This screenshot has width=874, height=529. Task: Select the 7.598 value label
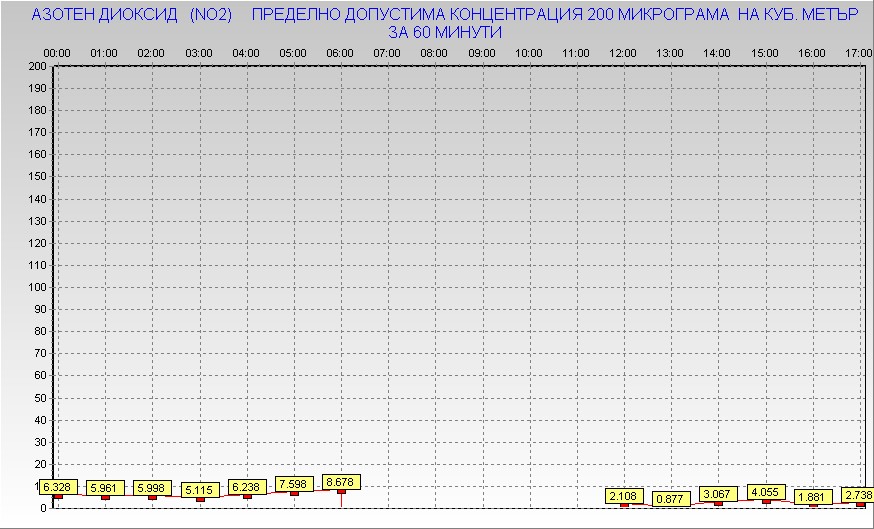(294, 484)
